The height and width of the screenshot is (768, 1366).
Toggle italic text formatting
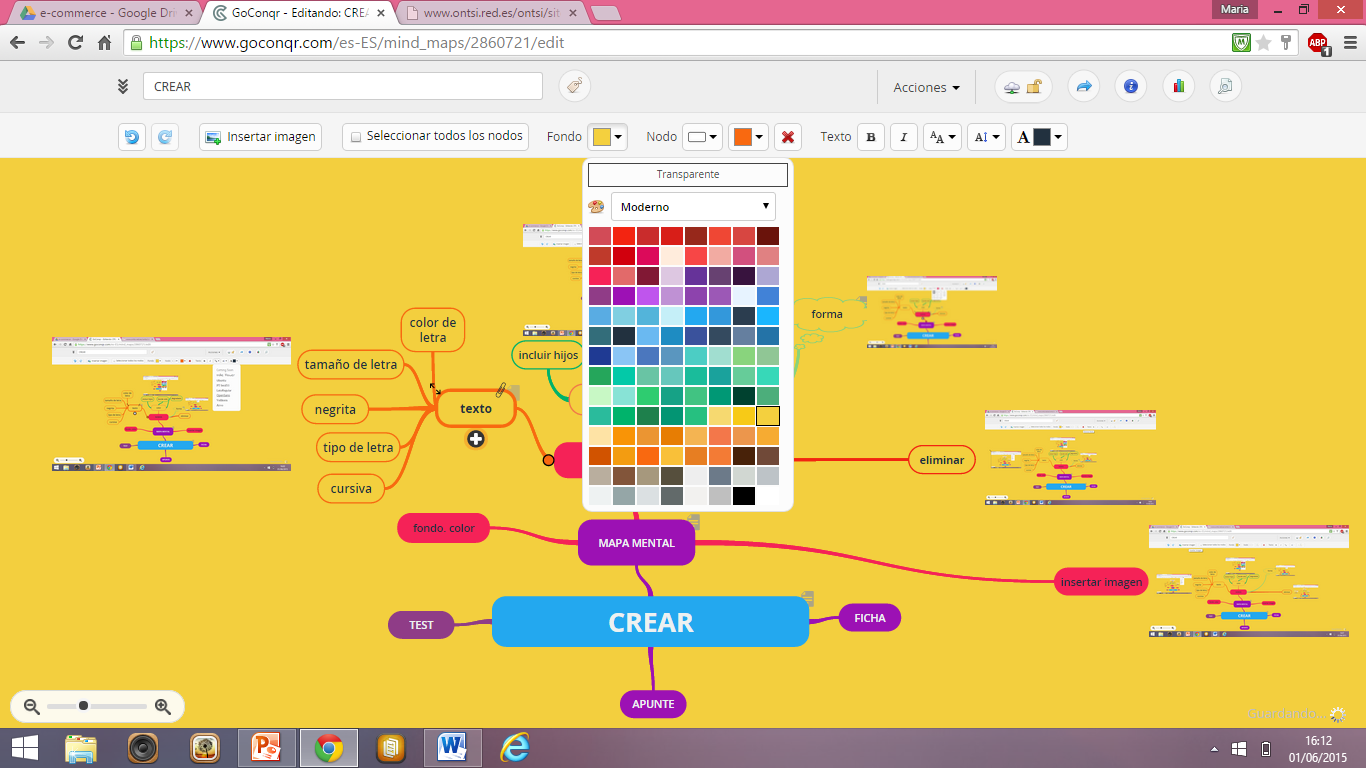point(904,137)
